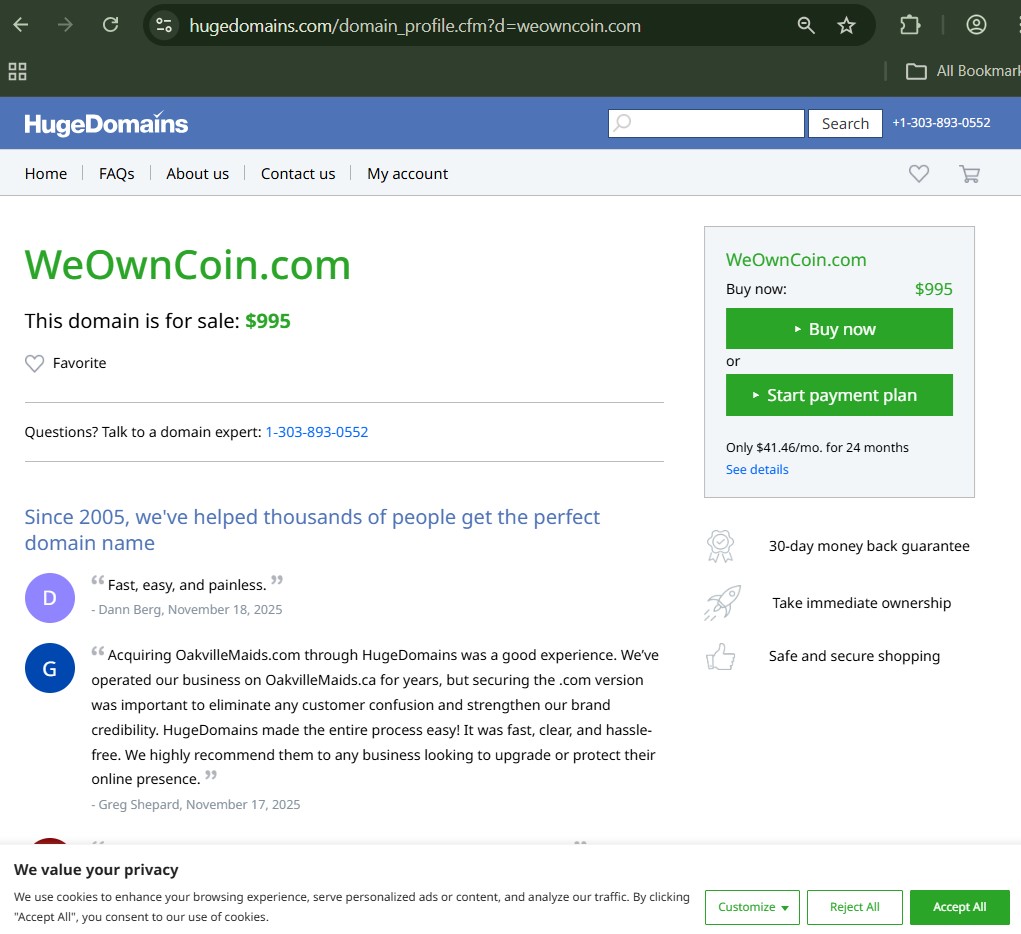The image size is (1021, 934).
Task: Click the ribbon icon beside 30-day money back guarantee
Action: click(x=722, y=545)
